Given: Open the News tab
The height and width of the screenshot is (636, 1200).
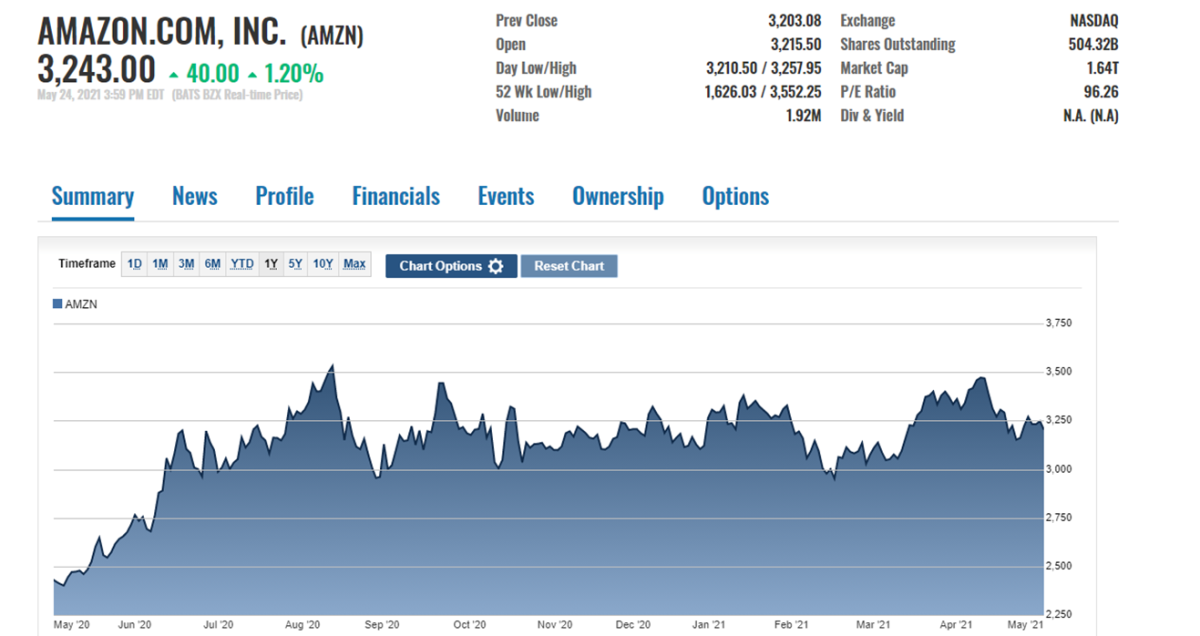Looking at the screenshot, I should coord(195,196).
